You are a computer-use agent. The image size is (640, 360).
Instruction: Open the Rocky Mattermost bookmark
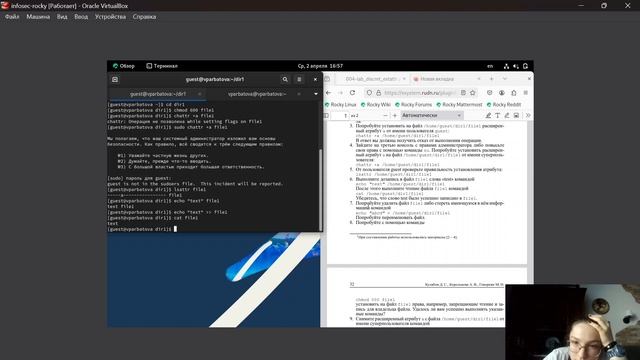point(459,104)
